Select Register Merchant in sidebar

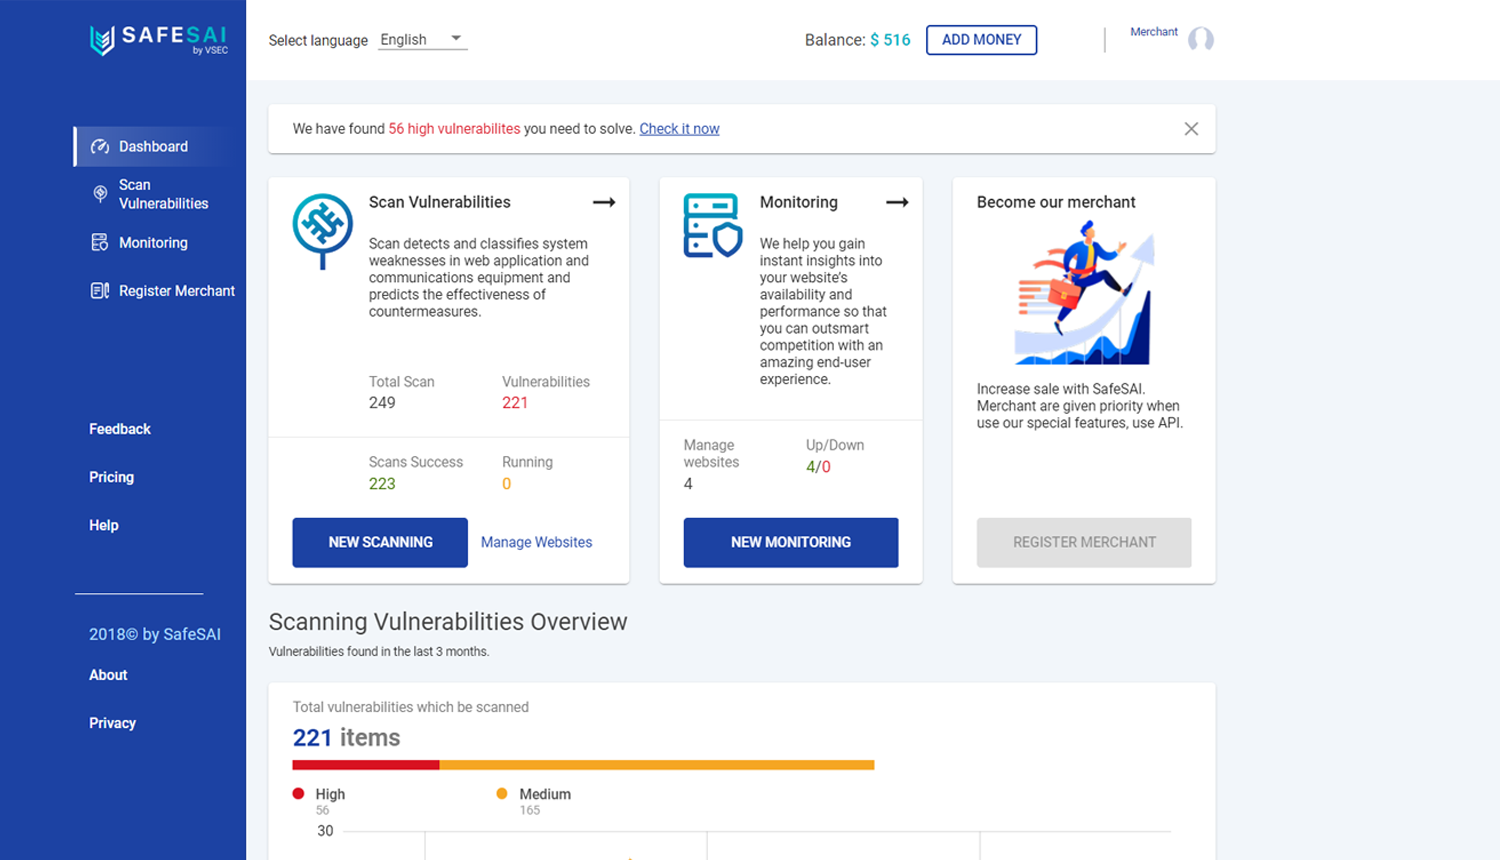(176, 291)
